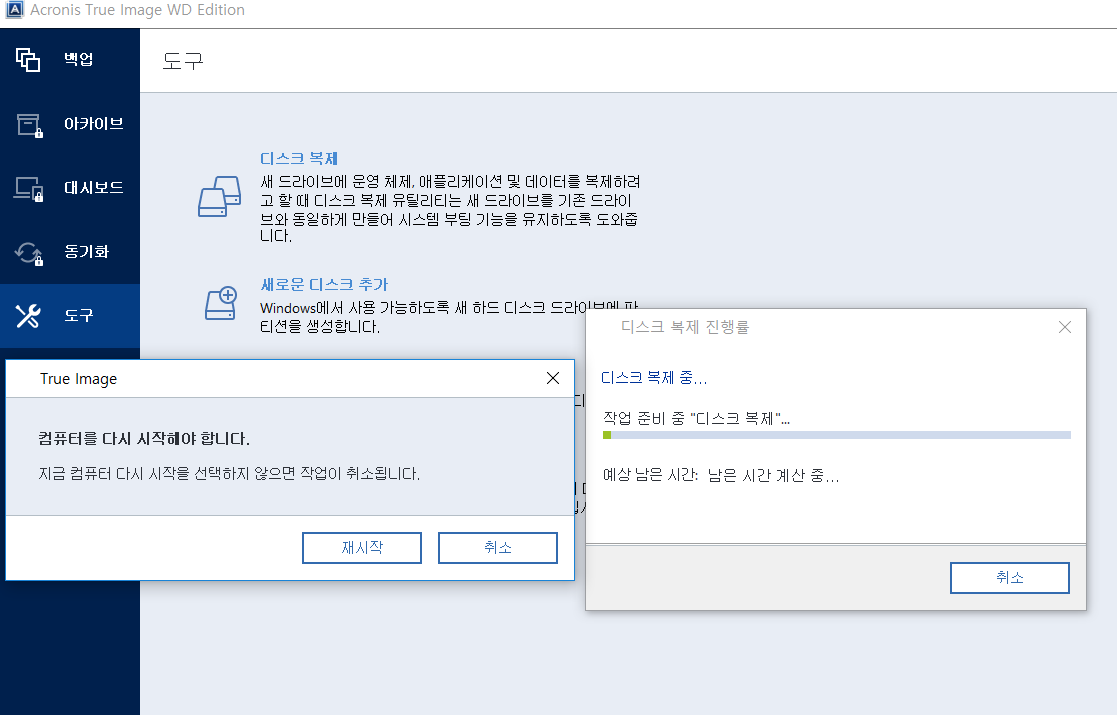Click the Acronis app logo in title bar
The height and width of the screenshot is (715, 1117).
click(14, 10)
